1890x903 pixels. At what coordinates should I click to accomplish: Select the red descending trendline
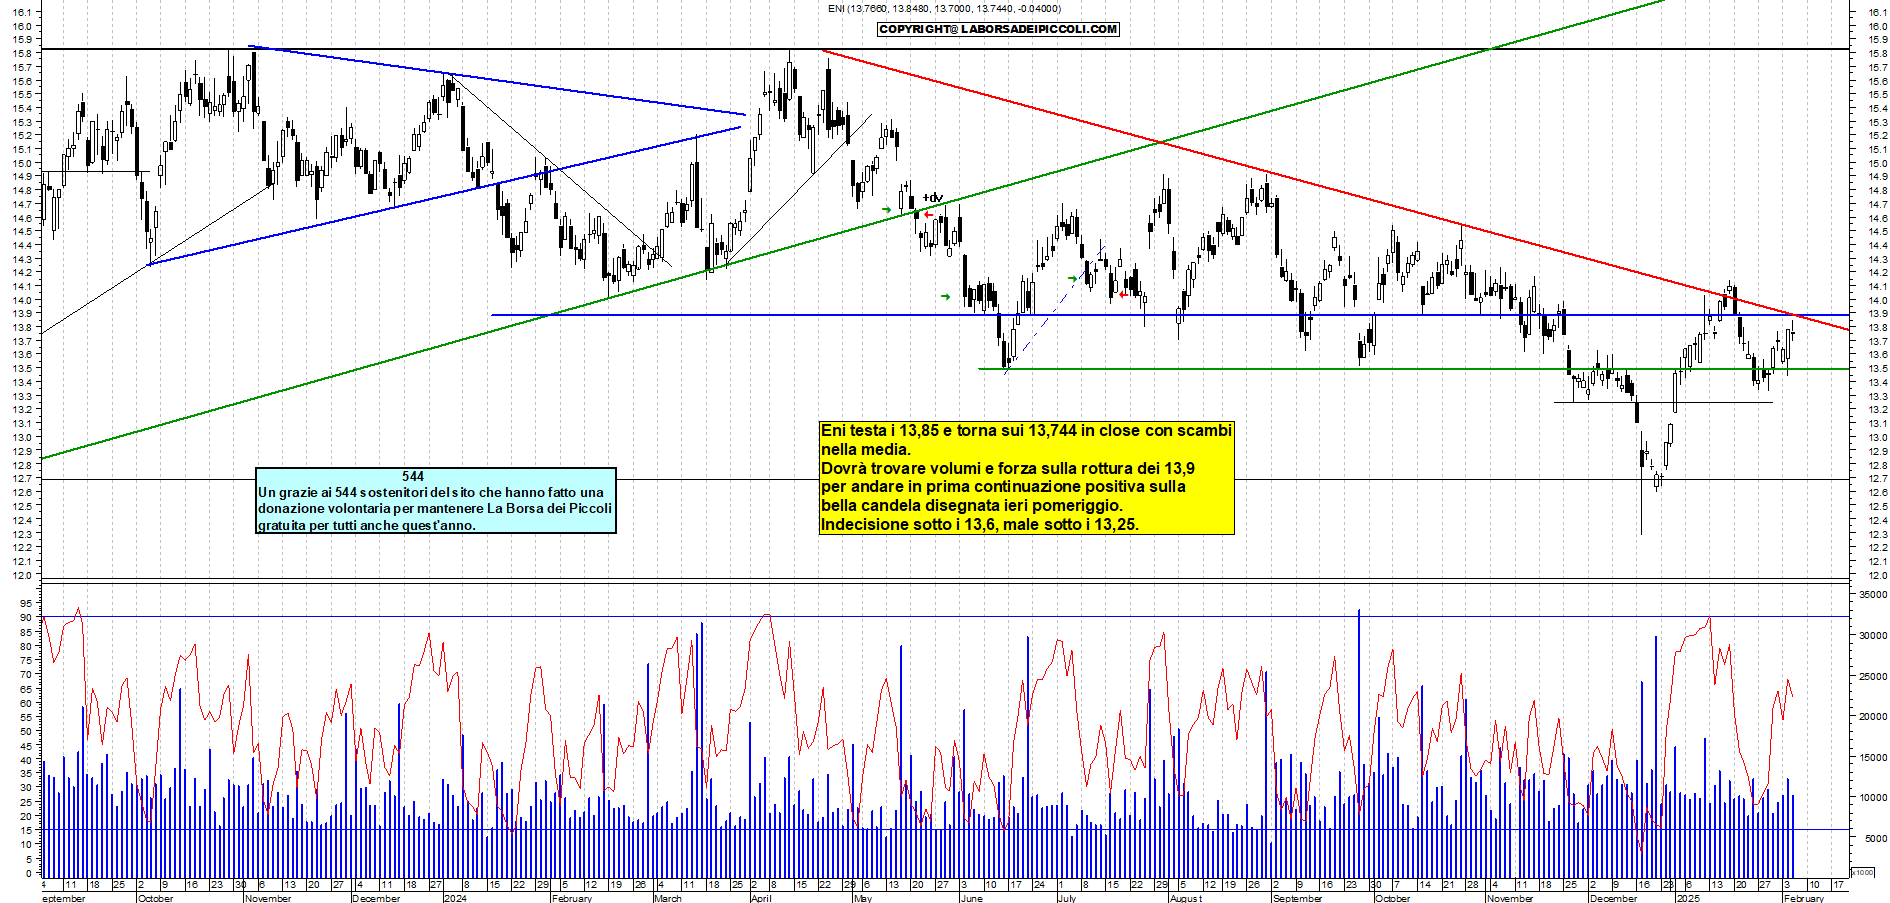[1334, 190]
